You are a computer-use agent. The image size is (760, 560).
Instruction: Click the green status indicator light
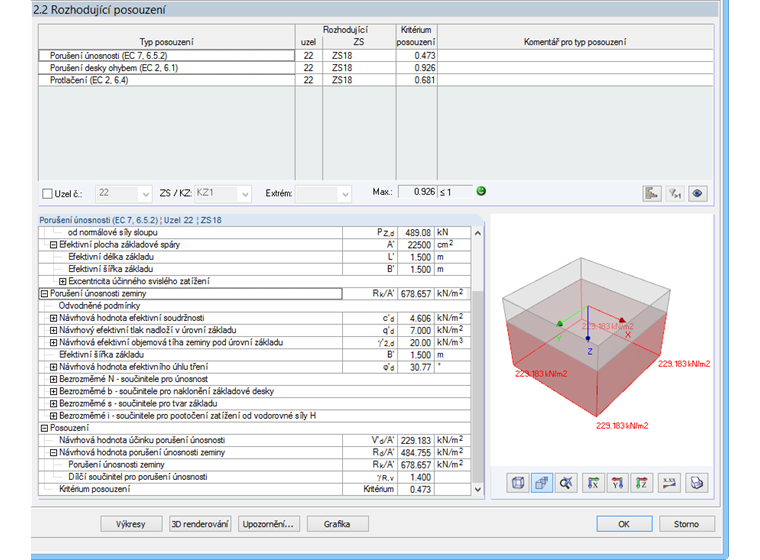(x=481, y=191)
